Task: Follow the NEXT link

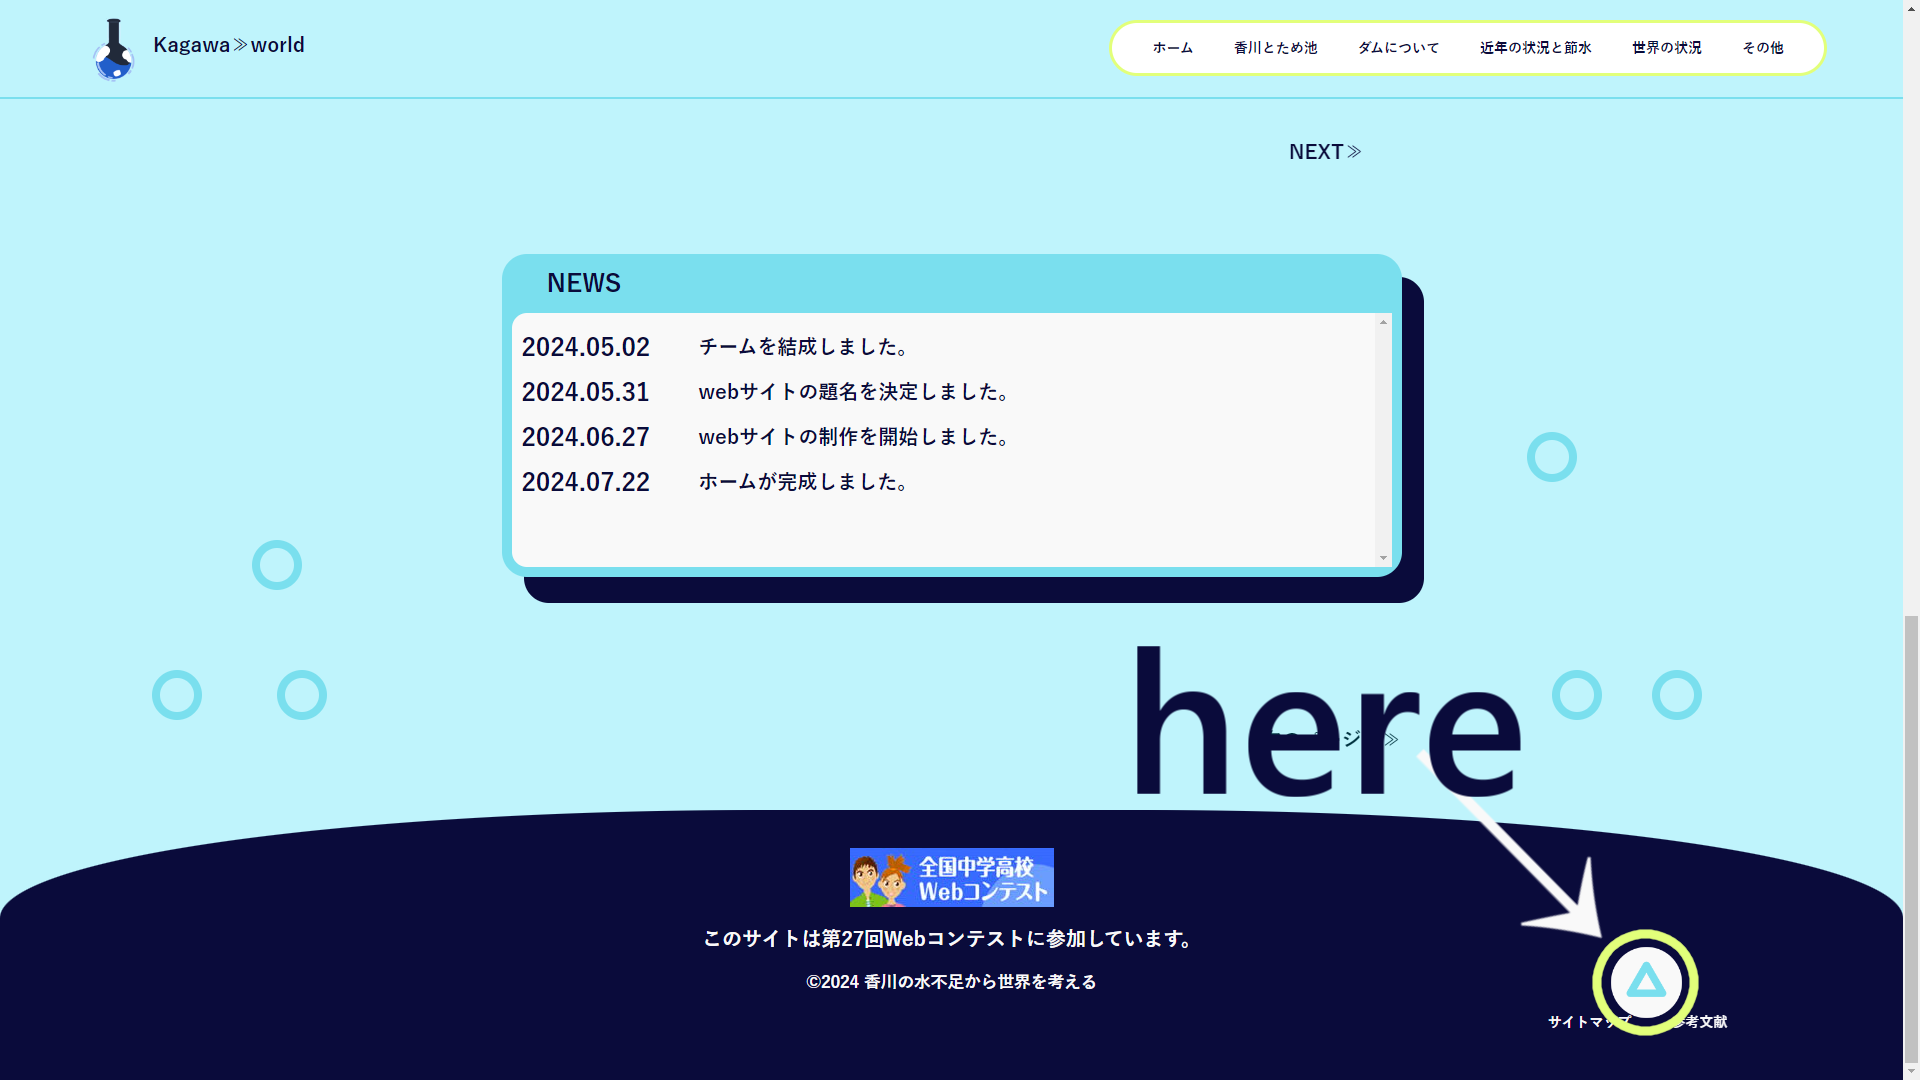Action: pyautogui.click(x=1325, y=152)
